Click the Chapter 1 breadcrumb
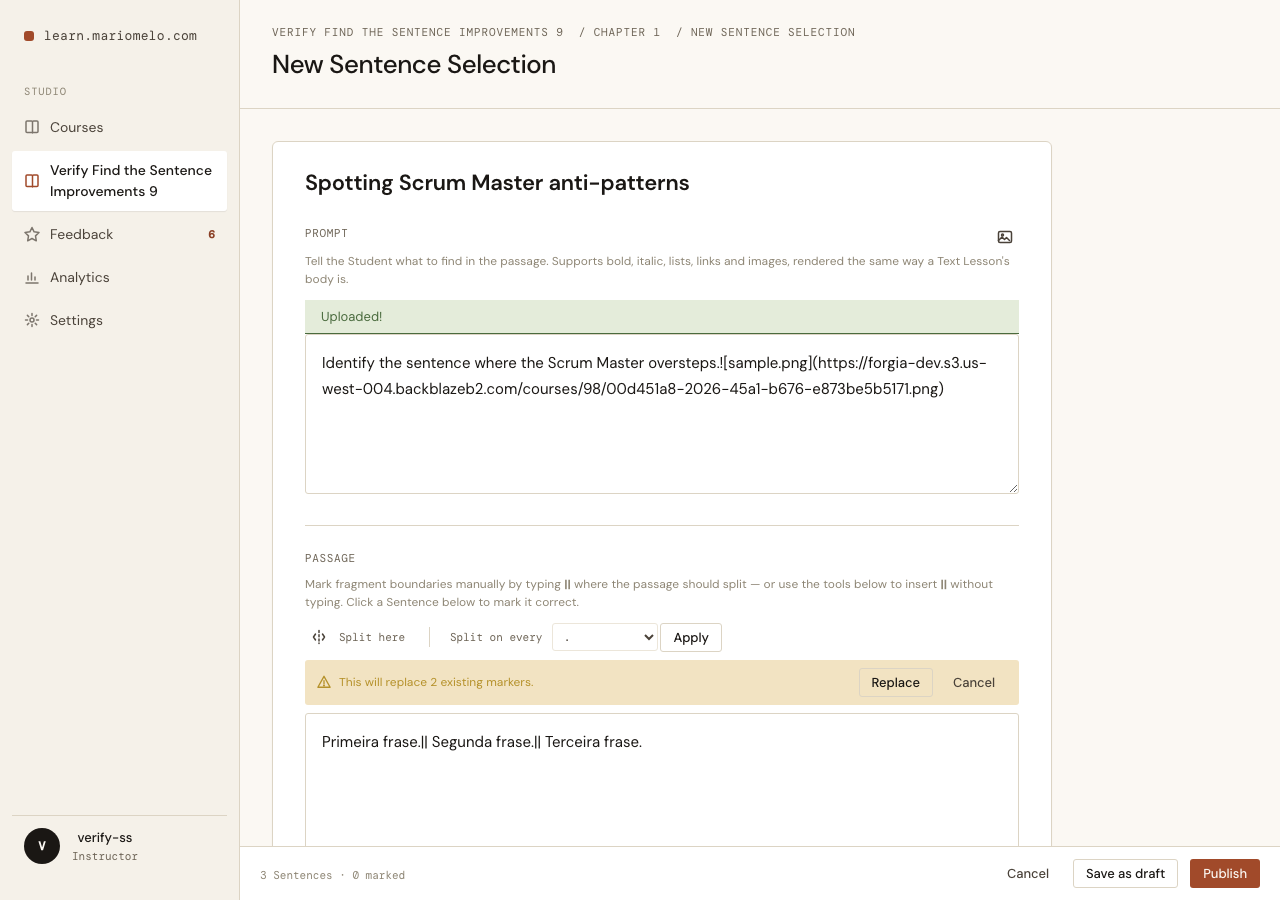Image resolution: width=1280 pixels, height=900 pixels. 627,32
